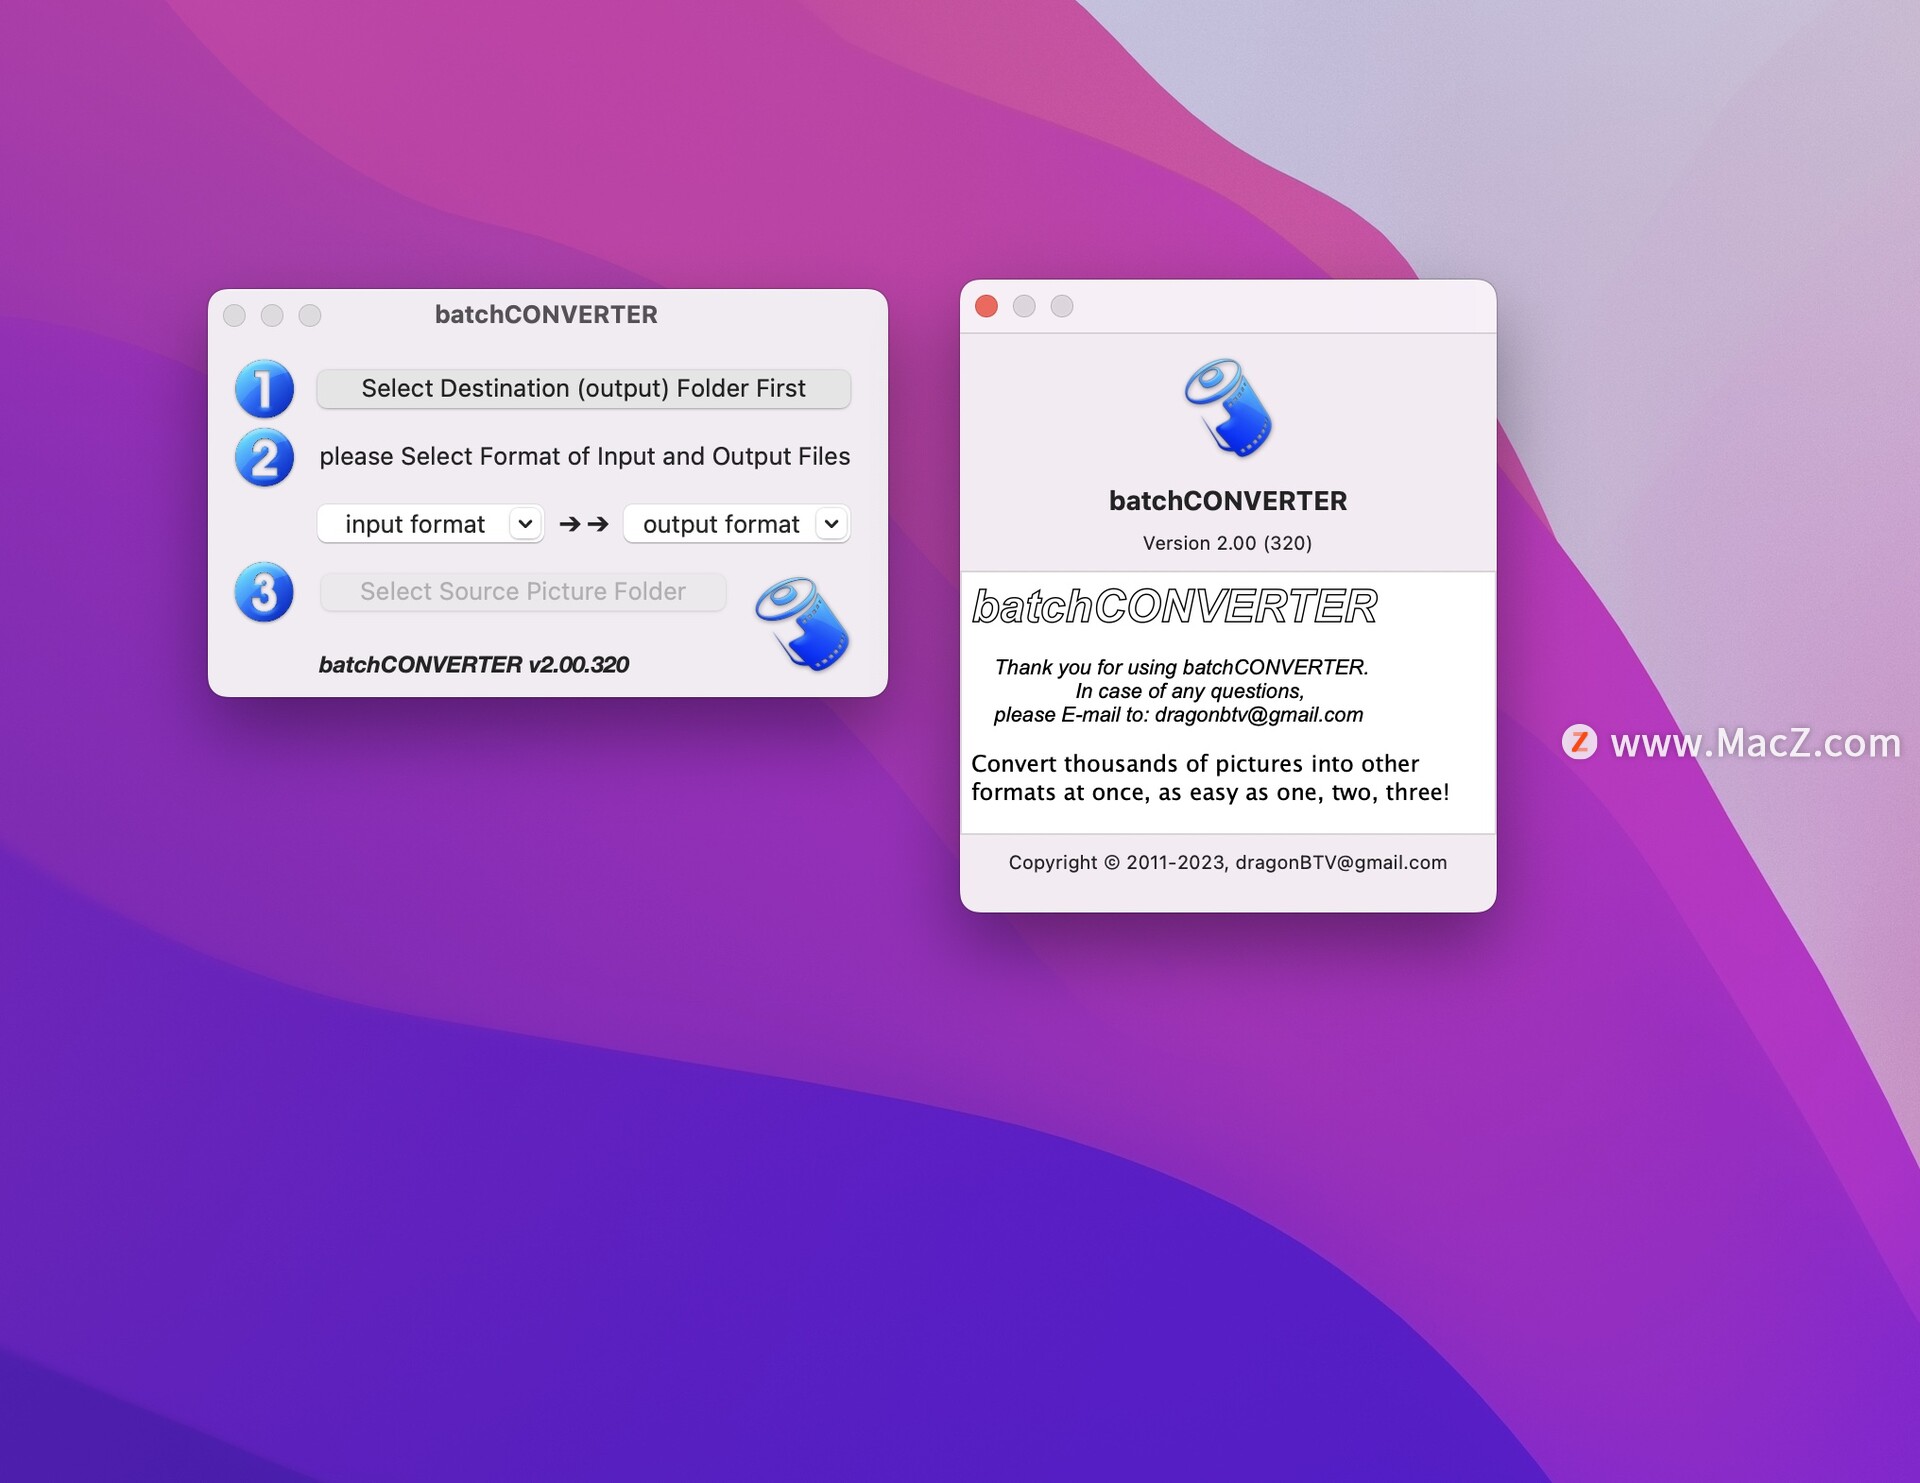The width and height of the screenshot is (1920, 1483).
Task: Click 'In case of any questions,' line
Action: tap(1190, 691)
